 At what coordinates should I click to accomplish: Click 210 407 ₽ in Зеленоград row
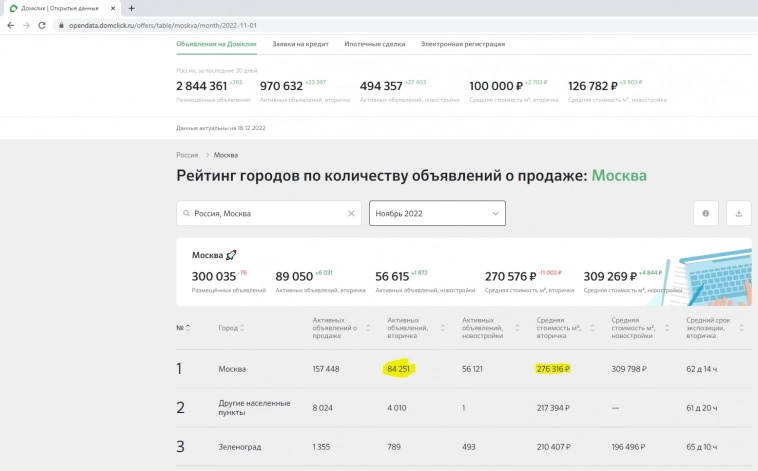[x=554, y=447]
